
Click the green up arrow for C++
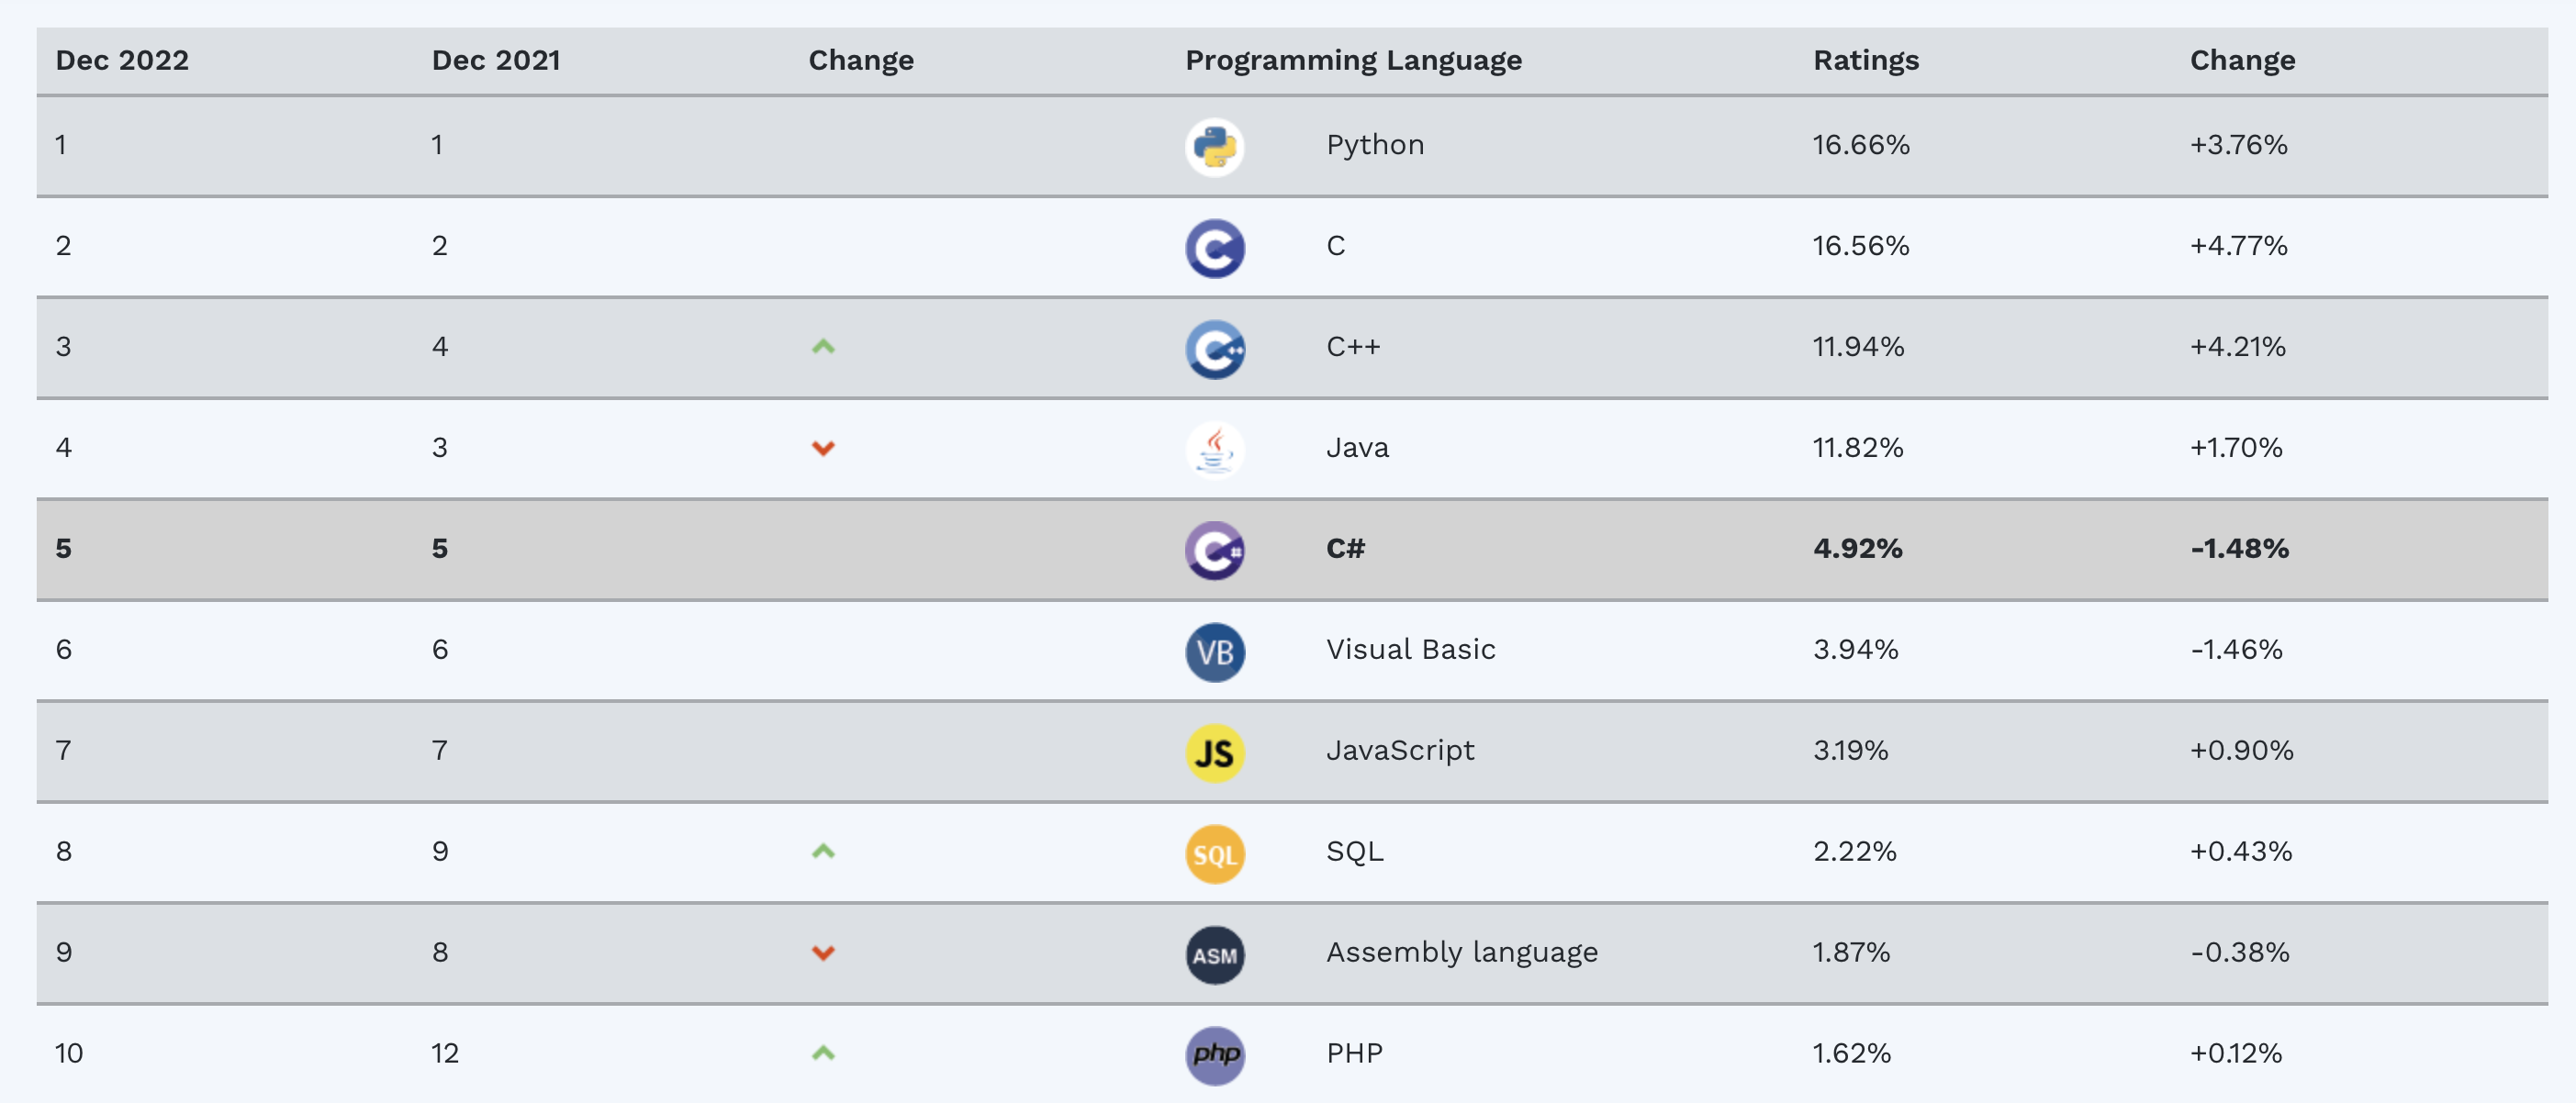(823, 347)
